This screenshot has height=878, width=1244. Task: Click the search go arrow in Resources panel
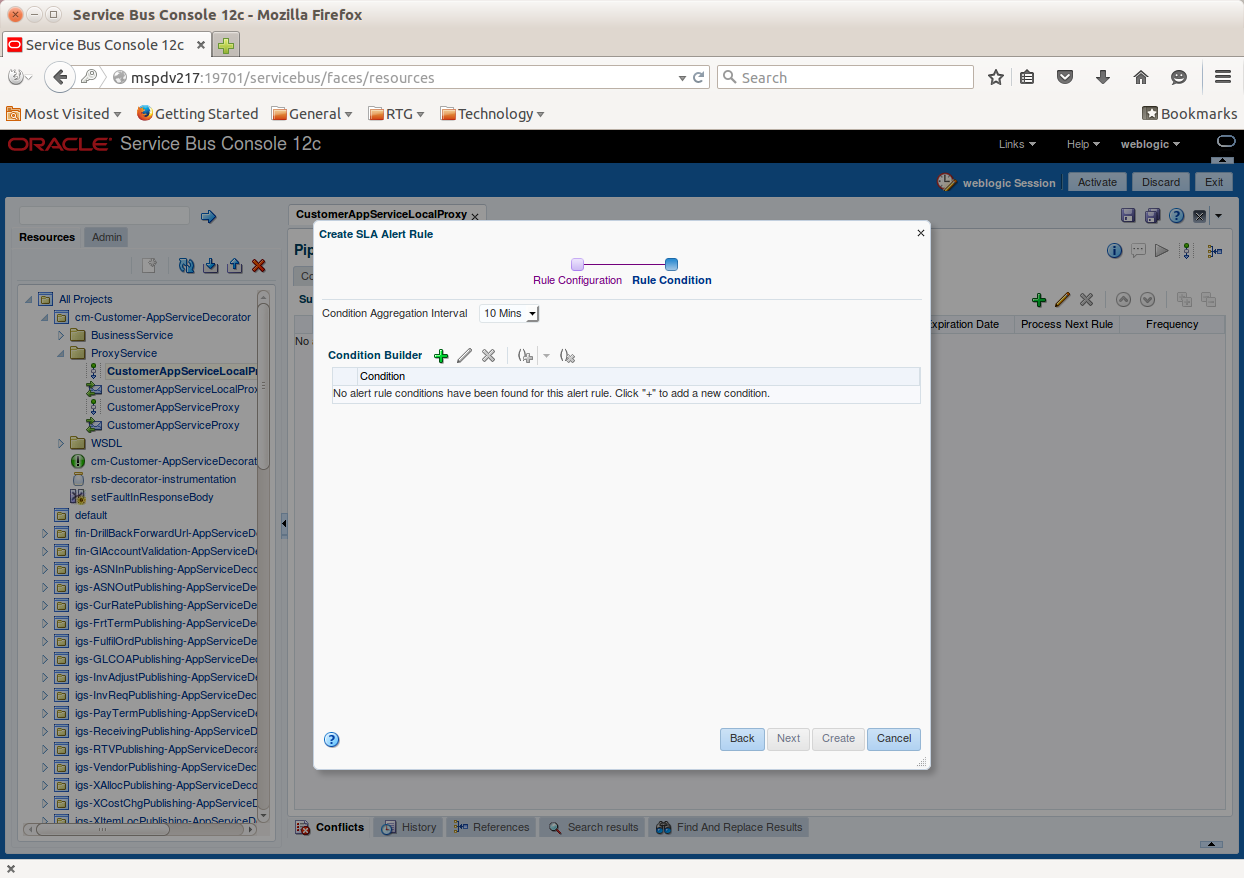209,216
